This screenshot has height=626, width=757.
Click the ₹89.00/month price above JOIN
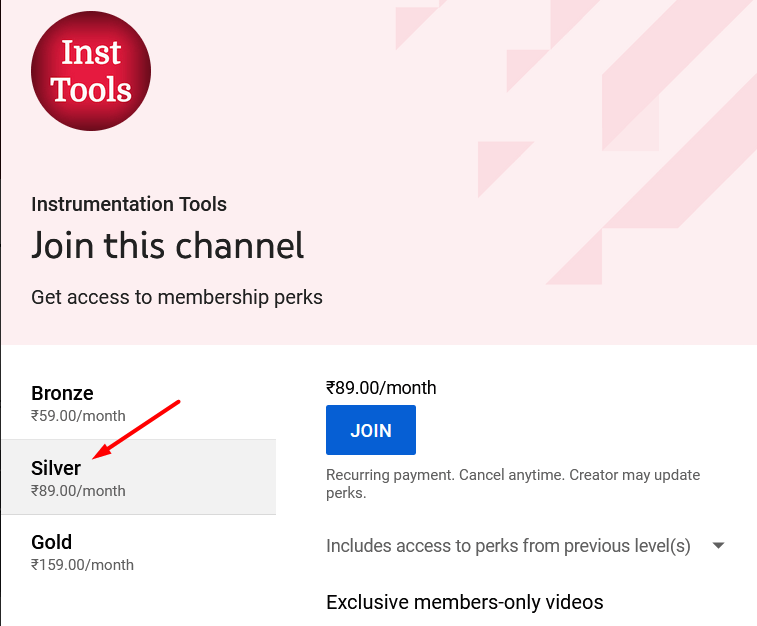381,388
